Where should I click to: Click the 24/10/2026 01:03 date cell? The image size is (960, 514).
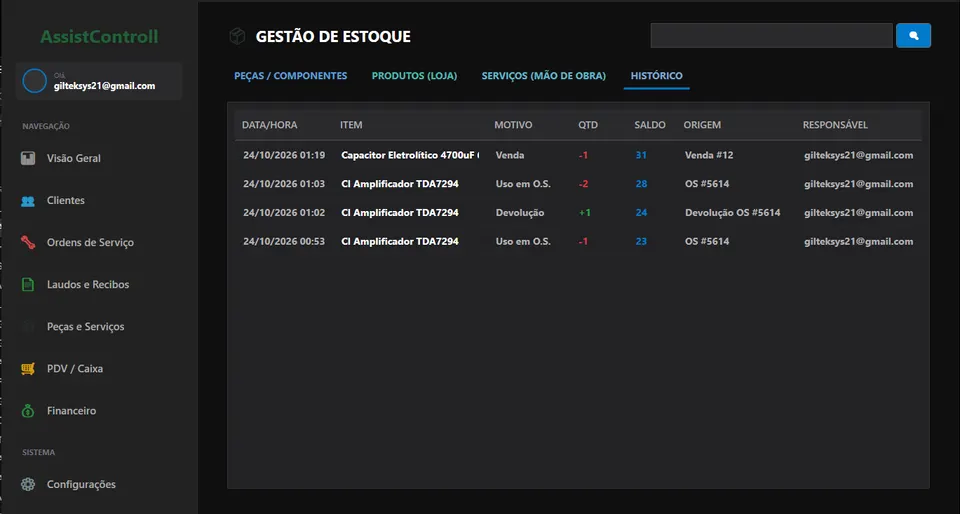click(x=284, y=184)
